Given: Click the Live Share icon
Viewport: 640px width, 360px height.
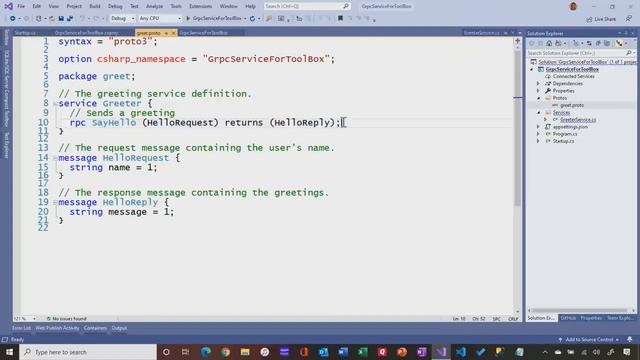Looking at the screenshot, I should [589, 19].
